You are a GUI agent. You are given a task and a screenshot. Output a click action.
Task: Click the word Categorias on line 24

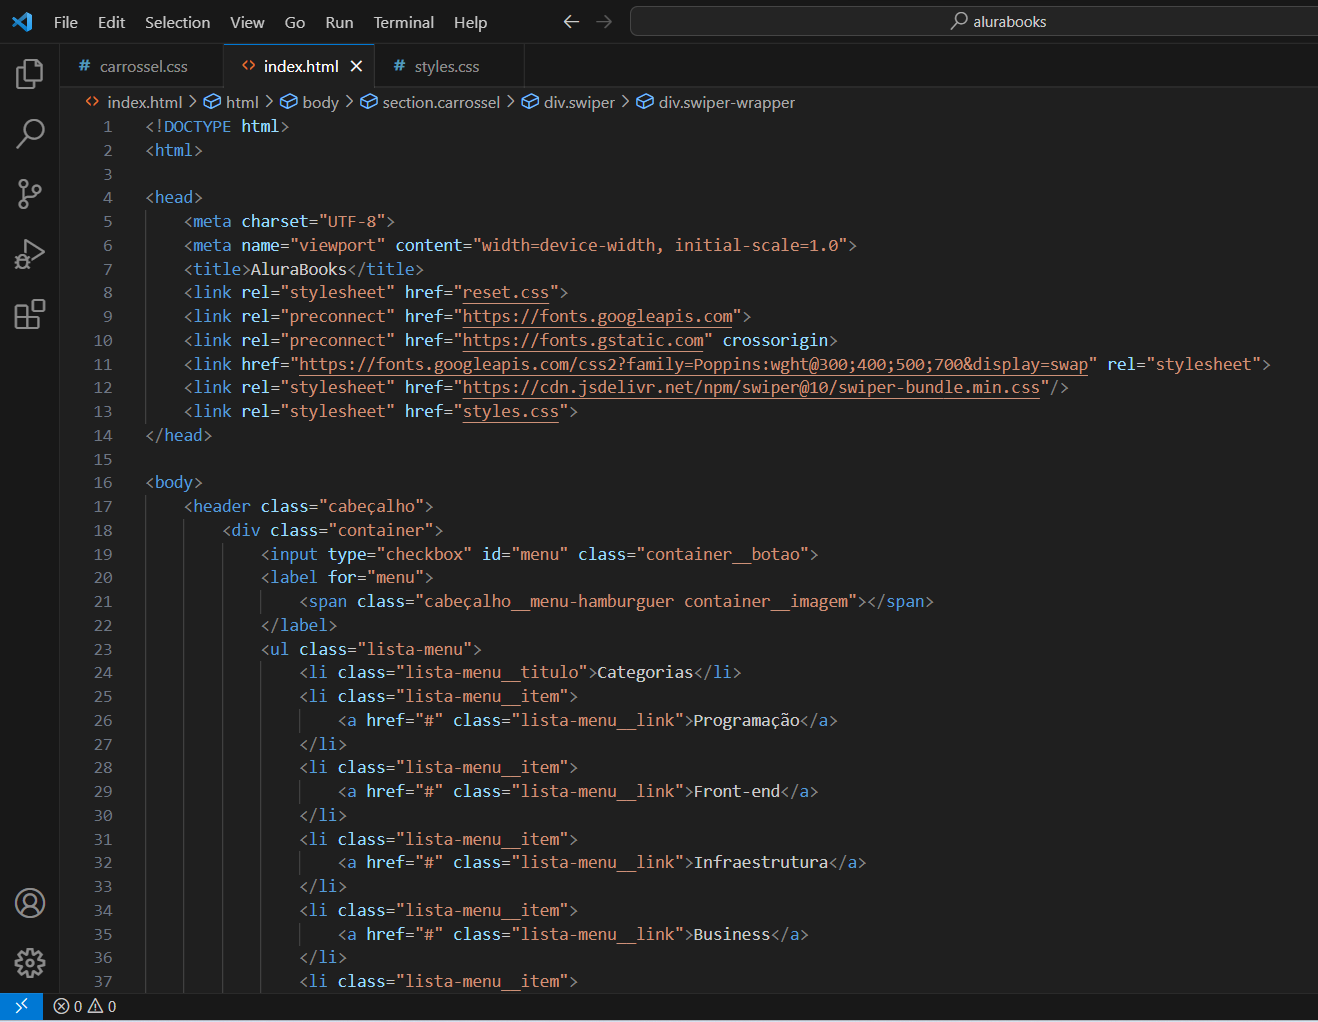[x=645, y=673]
